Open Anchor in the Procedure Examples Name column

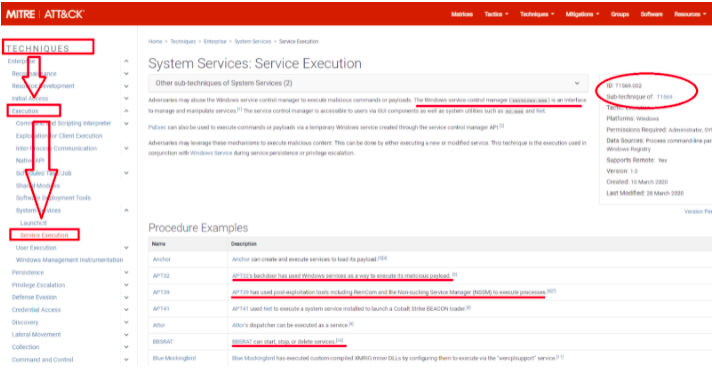[162, 259]
